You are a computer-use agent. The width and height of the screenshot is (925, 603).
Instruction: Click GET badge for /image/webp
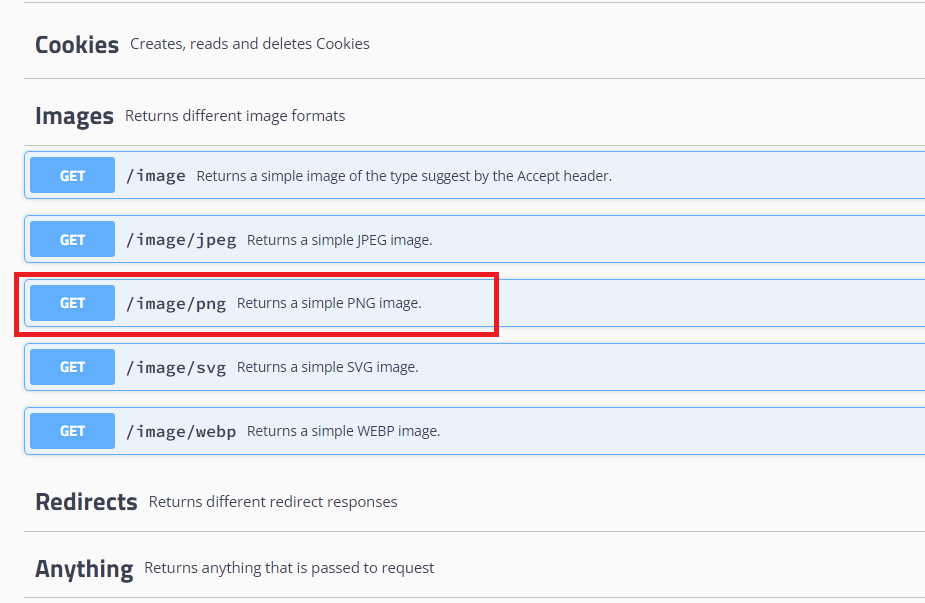tap(73, 431)
